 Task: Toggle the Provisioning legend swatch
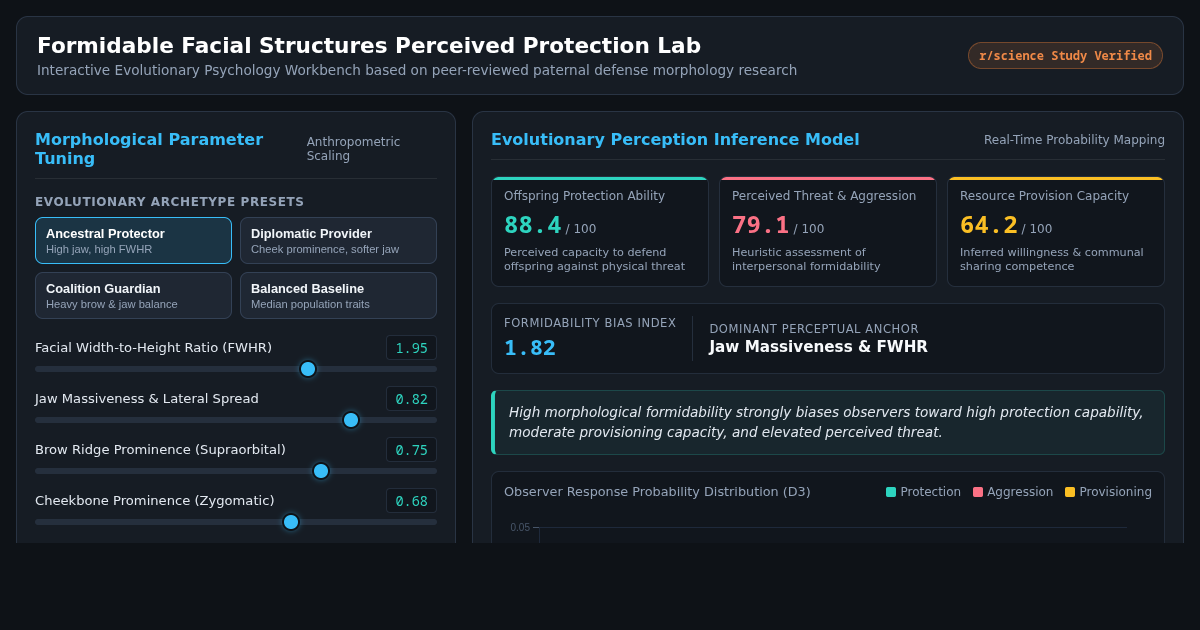(x=1070, y=492)
